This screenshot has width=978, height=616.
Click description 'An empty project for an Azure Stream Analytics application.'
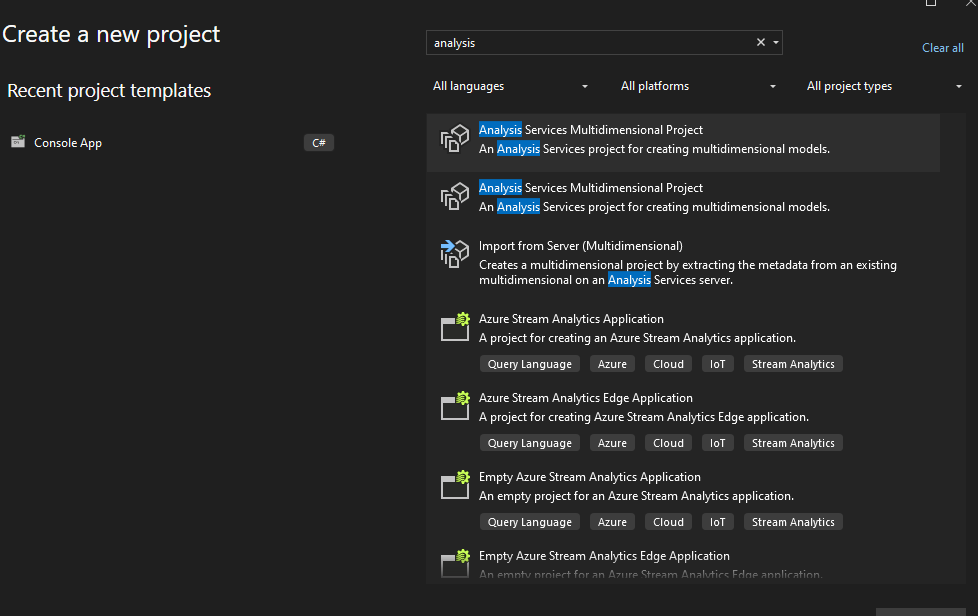tap(636, 496)
